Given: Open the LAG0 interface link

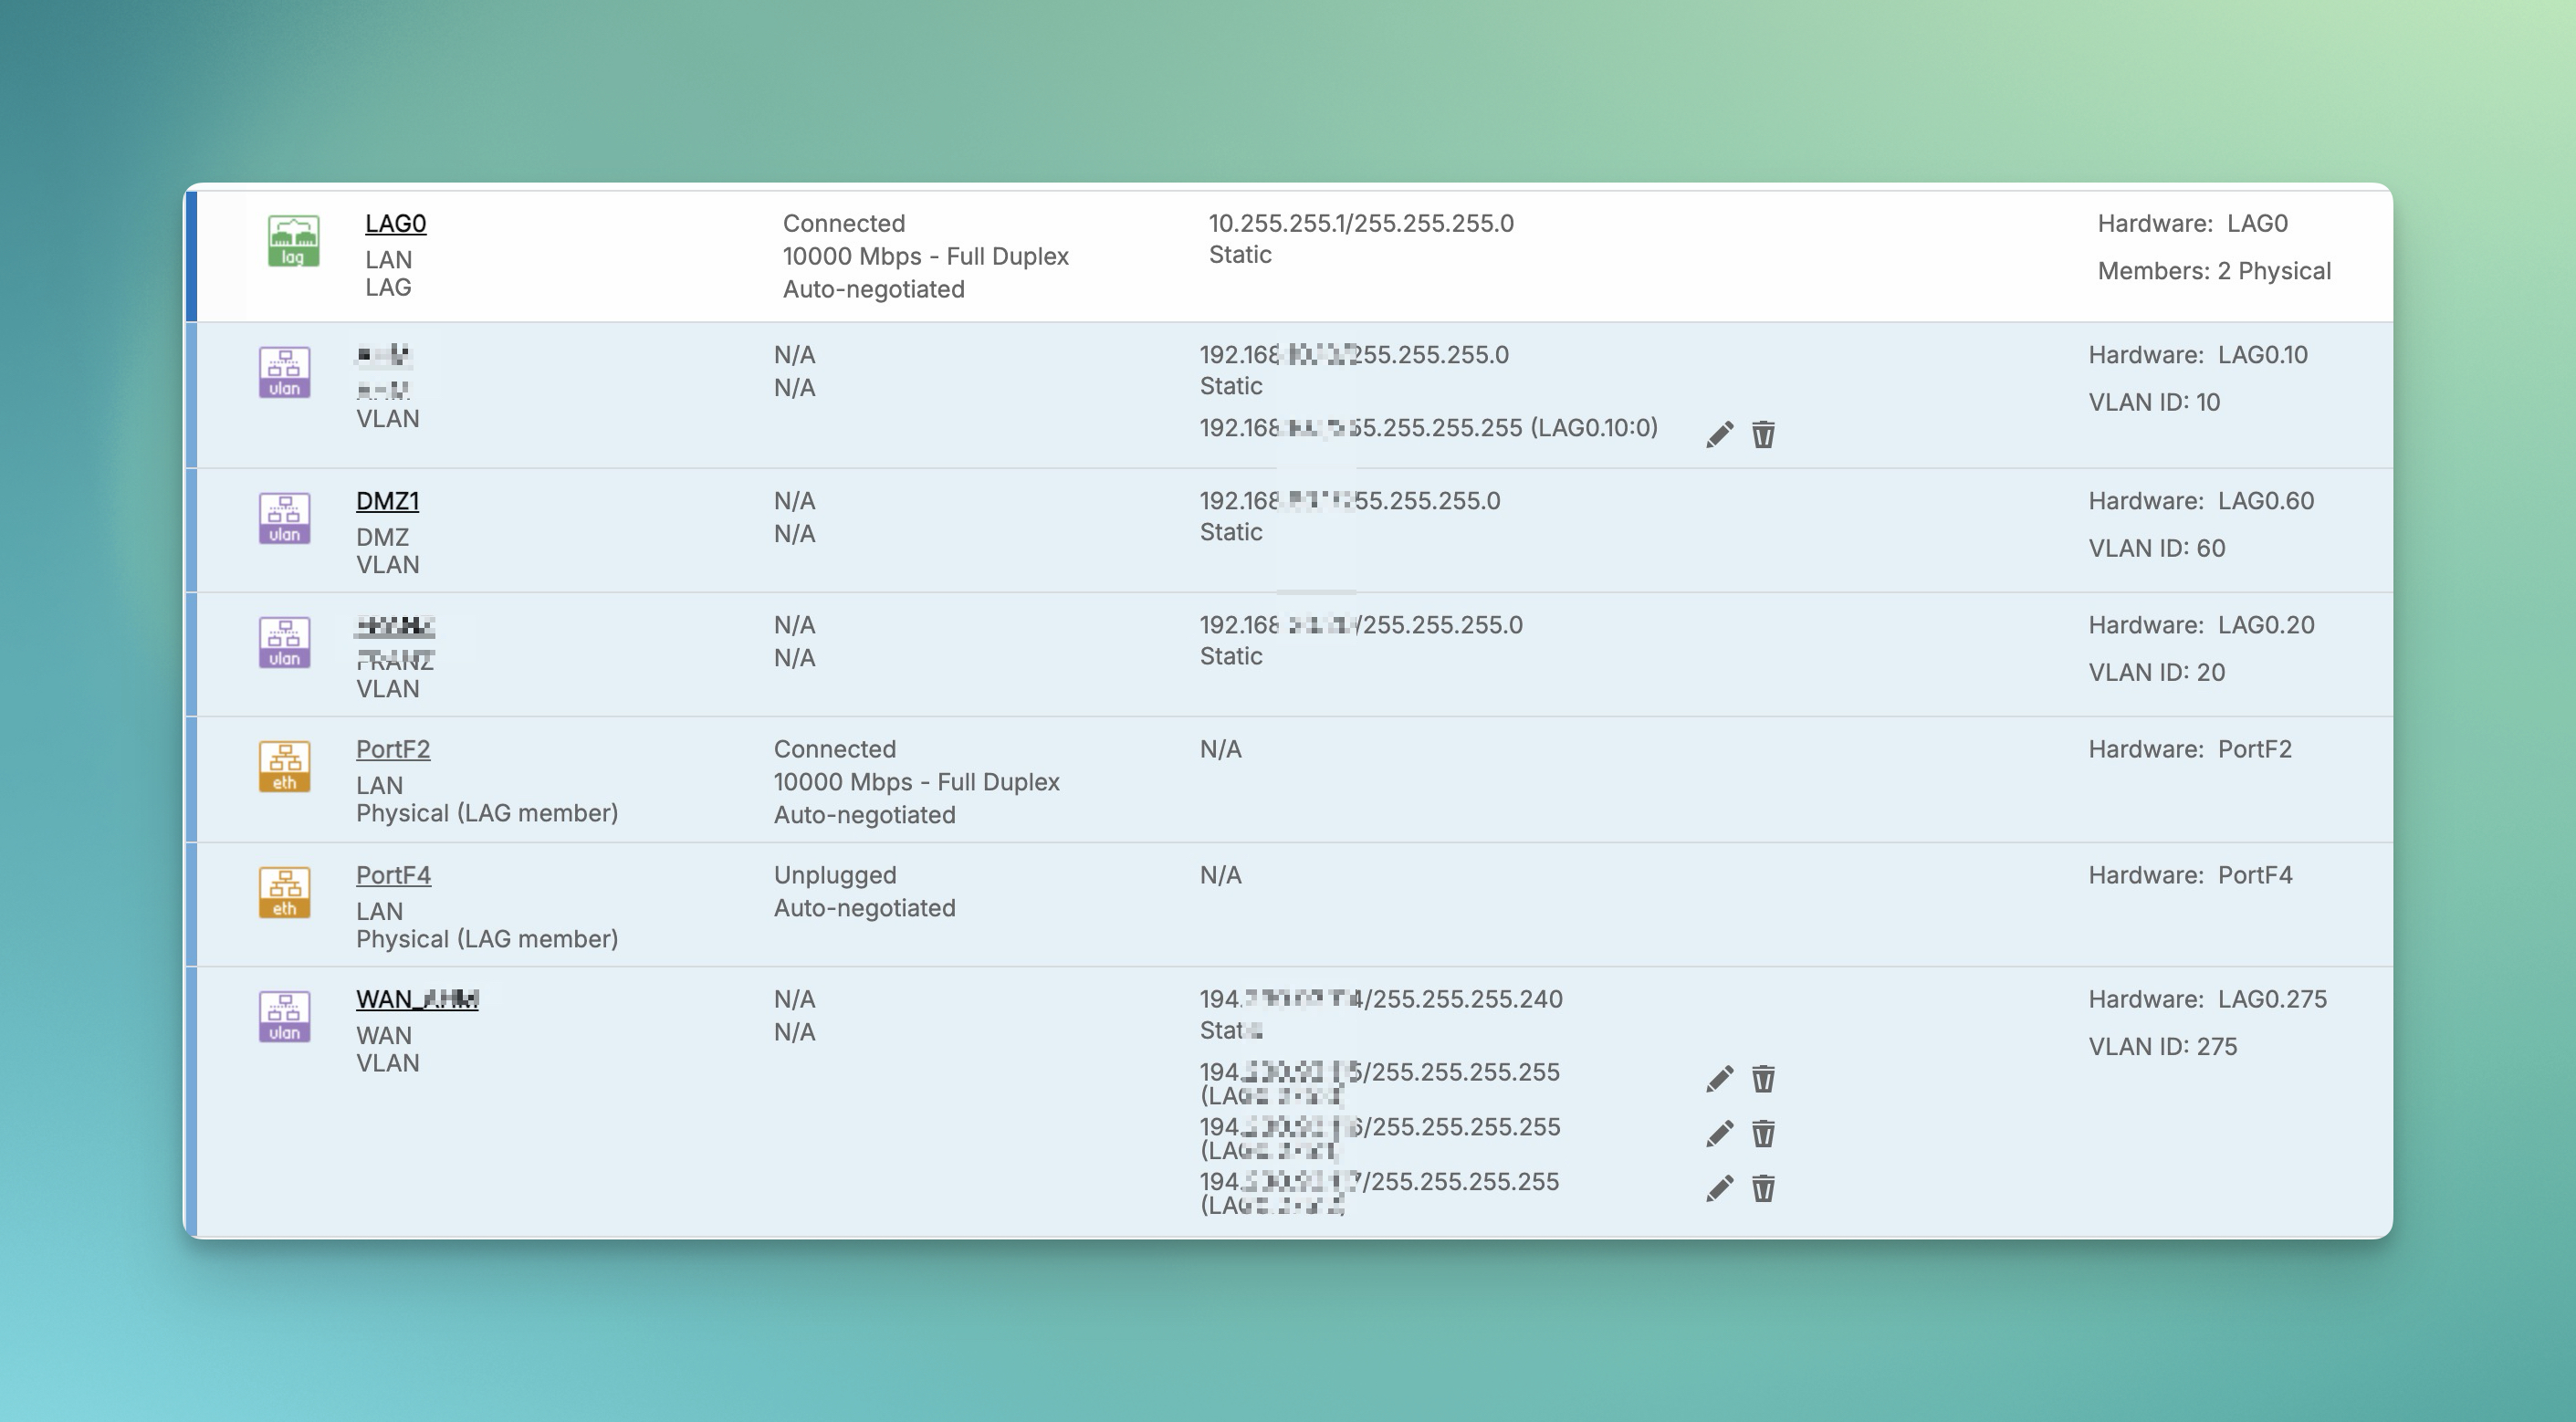Looking at the screenshot, I should [x=396, y=223].
